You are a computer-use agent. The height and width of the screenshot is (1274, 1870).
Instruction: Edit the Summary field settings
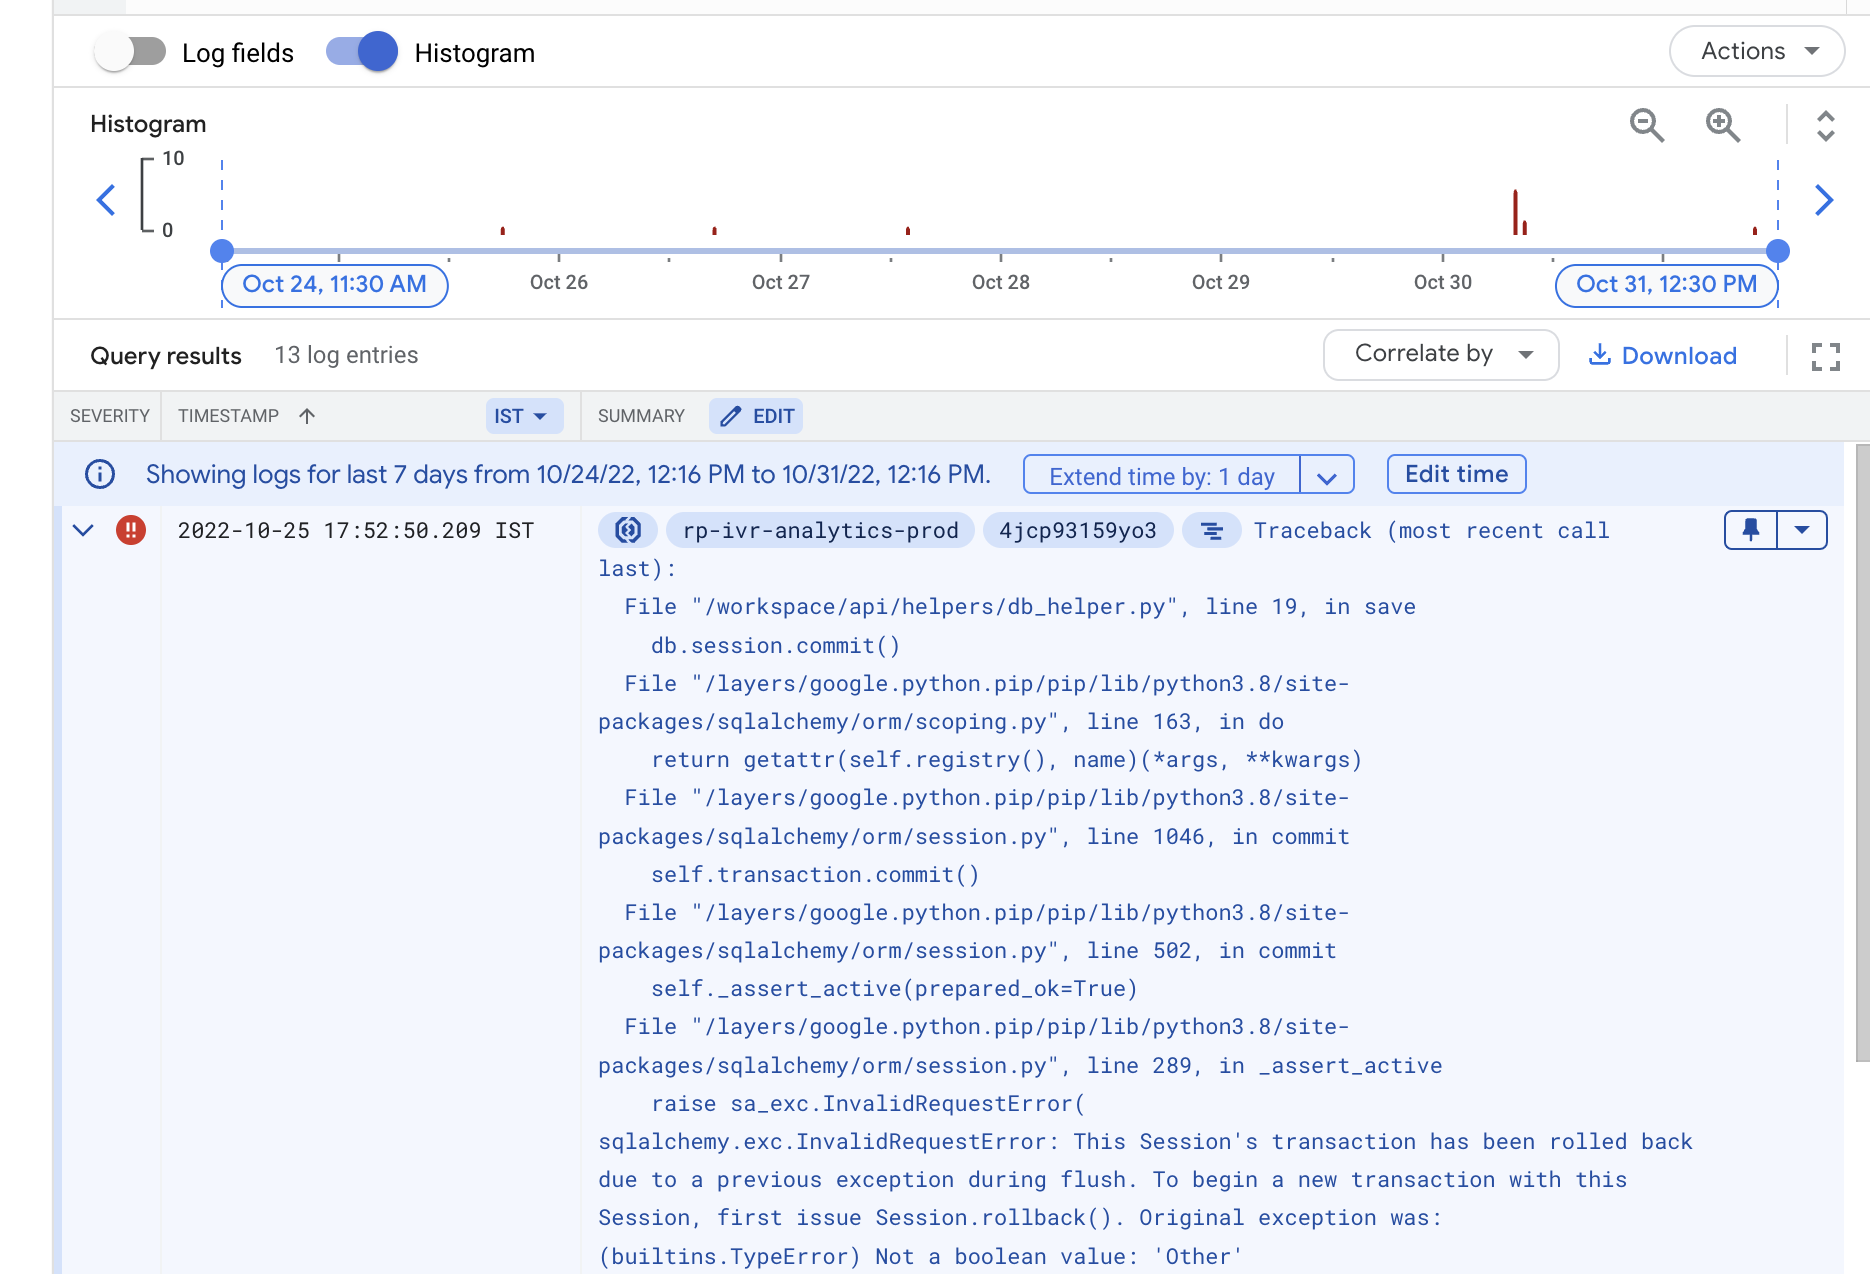[x=756, y=415]
